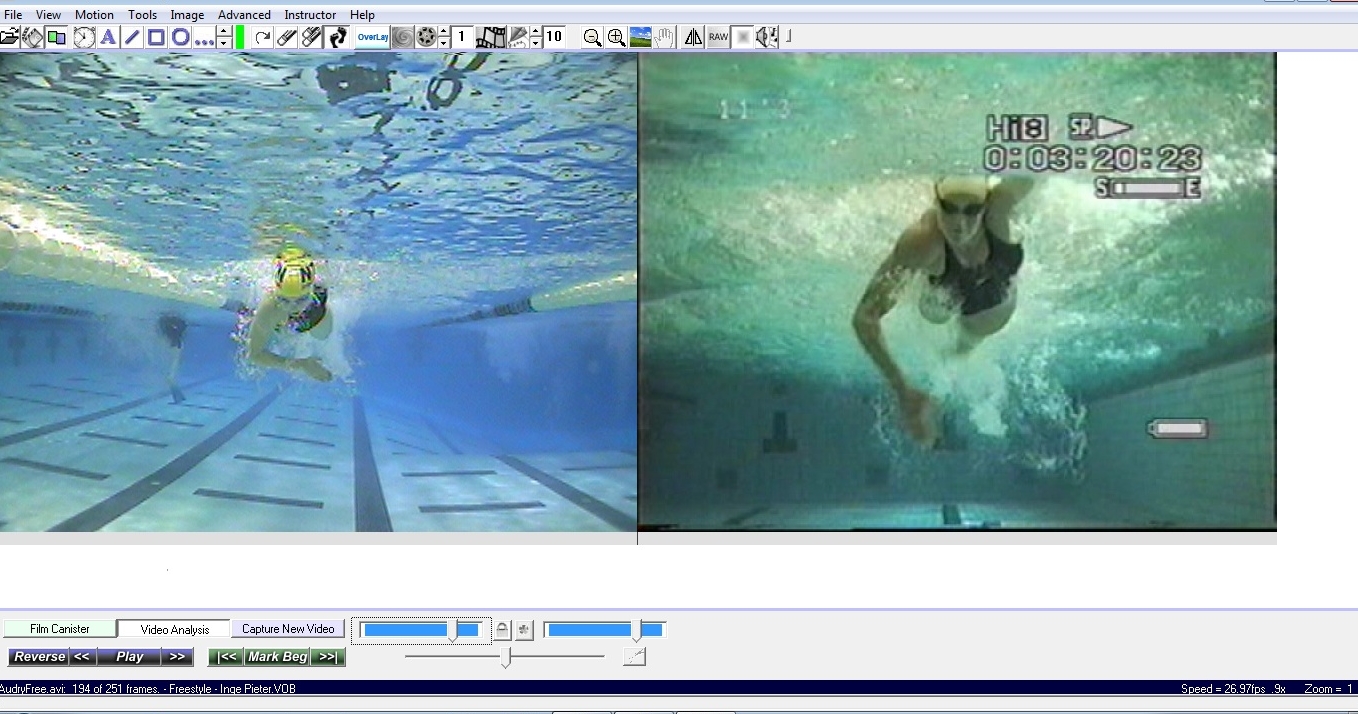Click the Mark Beg button
The height and width of the screenshot is (714, 1358).
[277, 657]
